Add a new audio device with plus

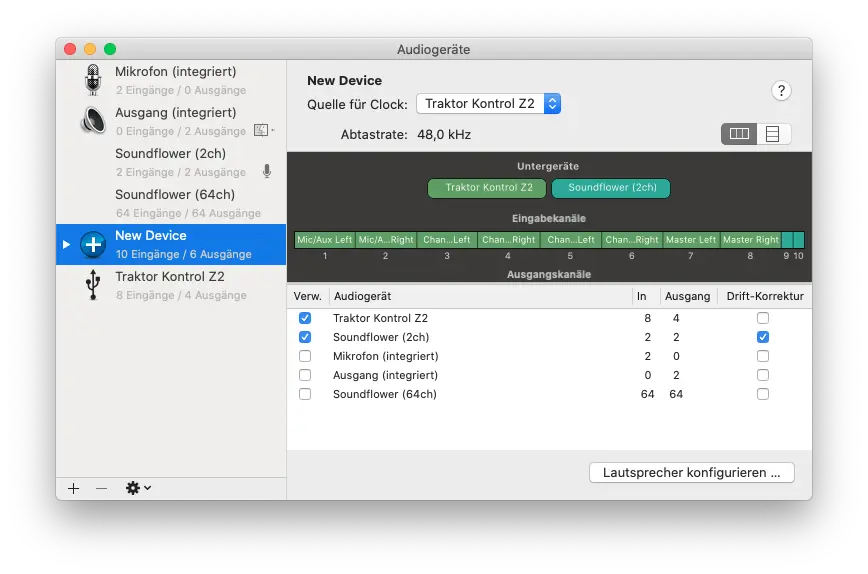pos(73,488)
